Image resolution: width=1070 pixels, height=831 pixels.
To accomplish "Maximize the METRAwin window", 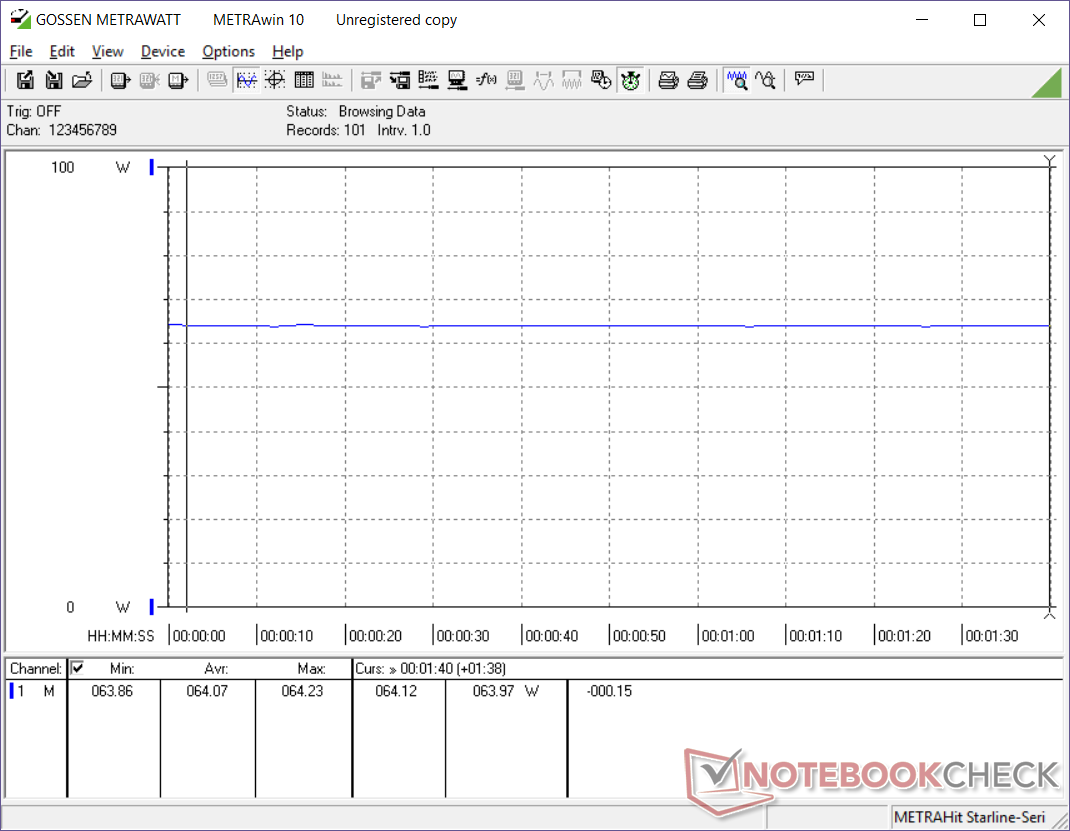I will click(980, 20).
